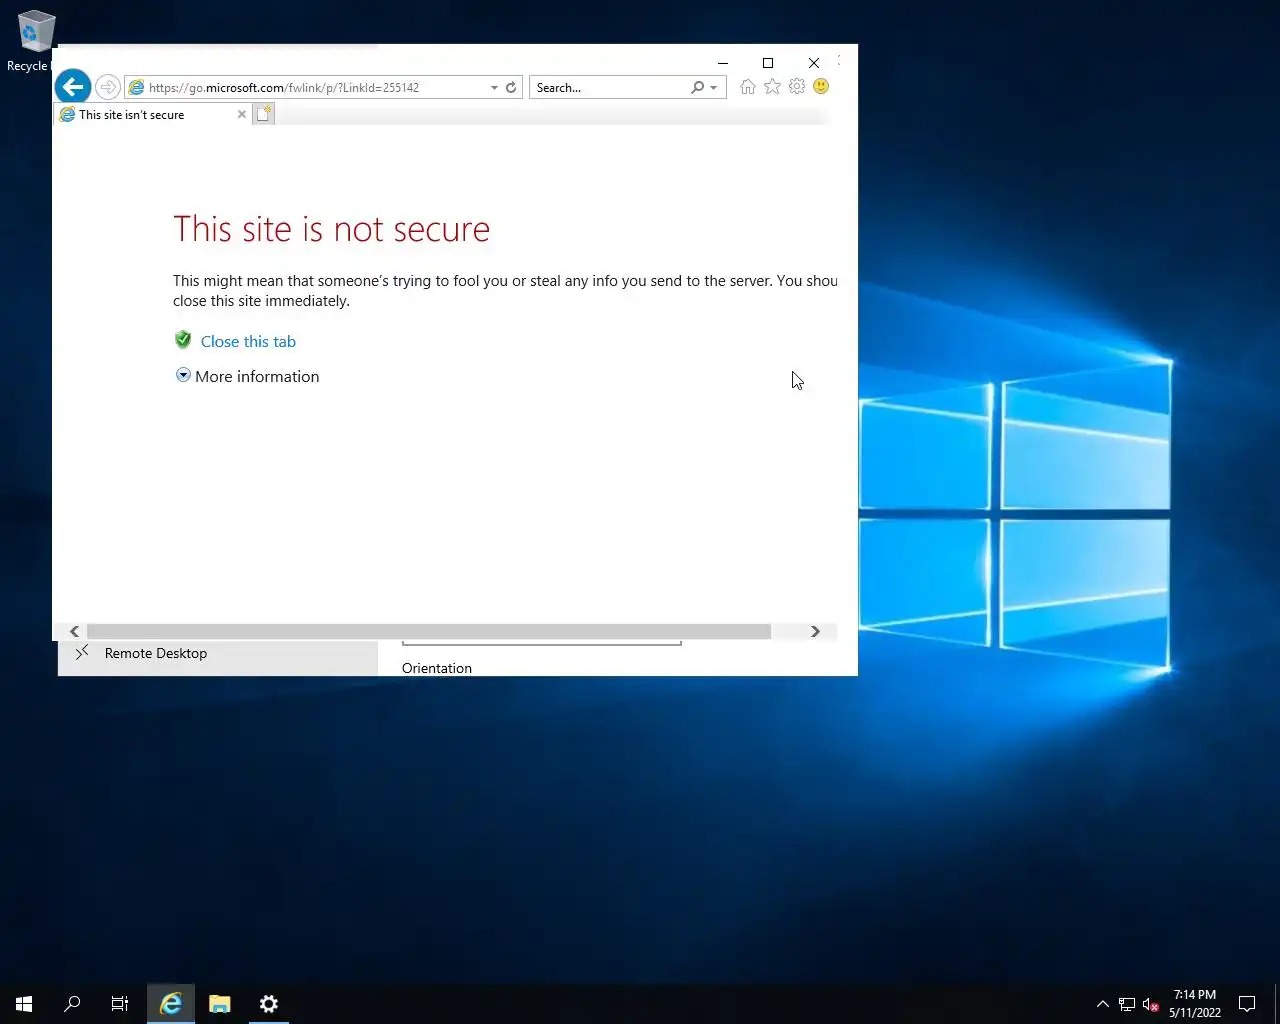Open a new tab button
The height and width of the screenshot is (1024, 1280).
[x=264, y=114]
